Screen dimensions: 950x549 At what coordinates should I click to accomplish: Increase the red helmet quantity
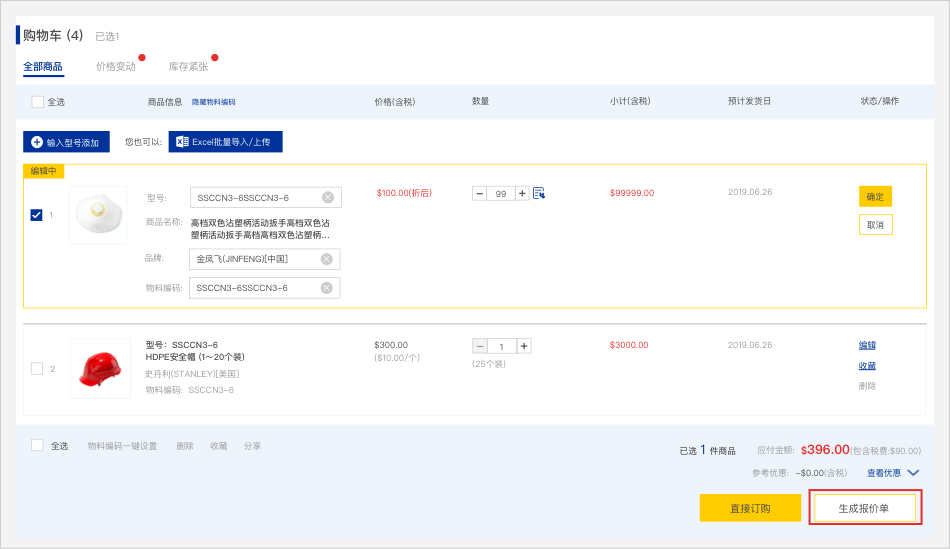(524, 346)
